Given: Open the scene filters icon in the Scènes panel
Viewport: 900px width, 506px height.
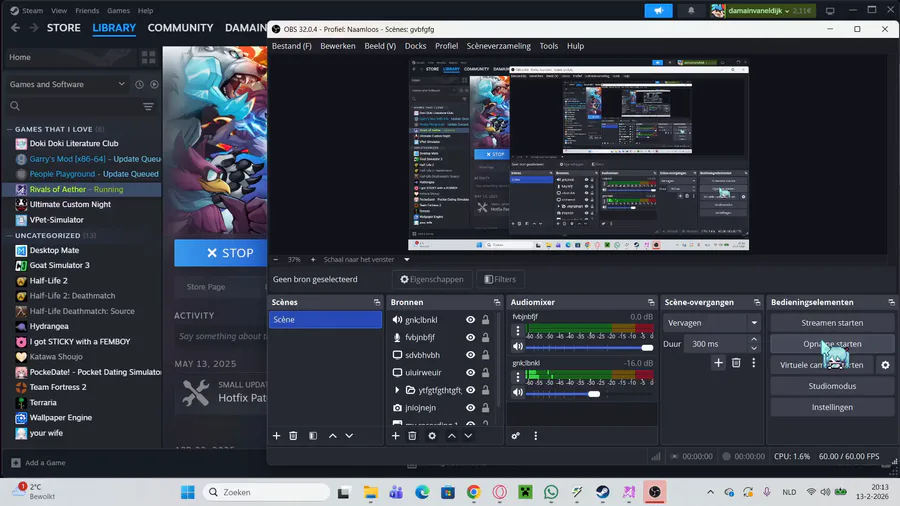Looking at the screenshot, I should coord(313,436).
